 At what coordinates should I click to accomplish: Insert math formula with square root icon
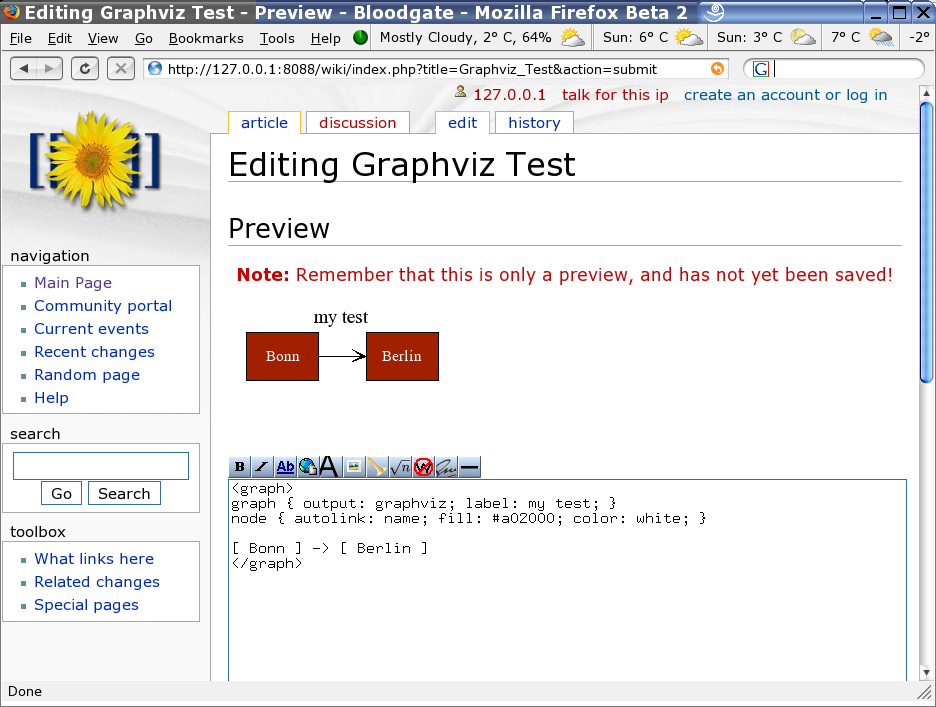(x=400, y=467)
